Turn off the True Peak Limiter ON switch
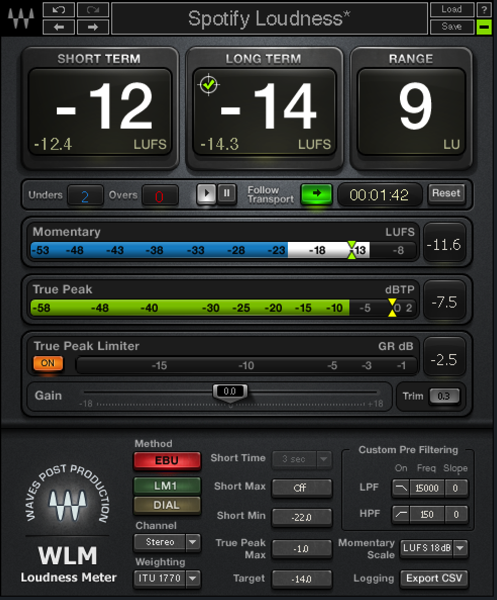 coord(48,363)
